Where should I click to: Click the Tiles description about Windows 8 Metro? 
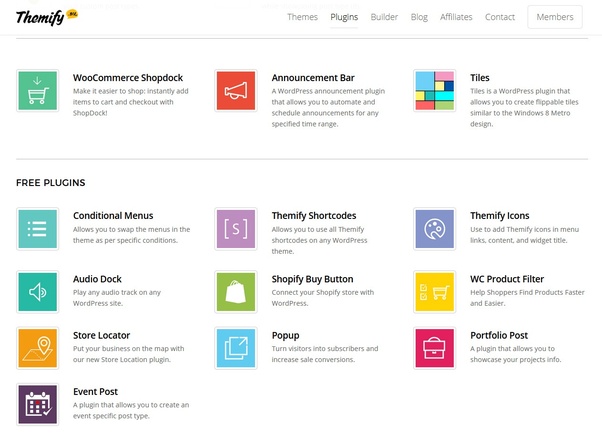tap(524, 108)
